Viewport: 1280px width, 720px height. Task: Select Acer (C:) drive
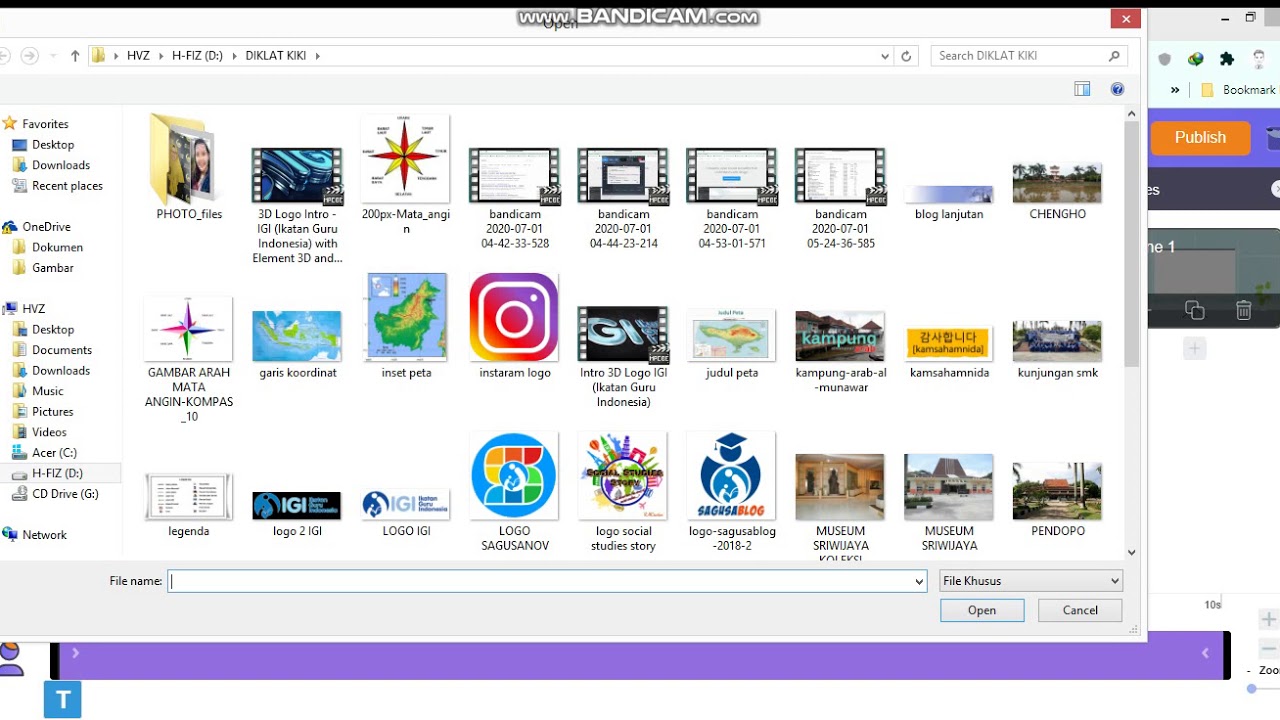(54, 453)
